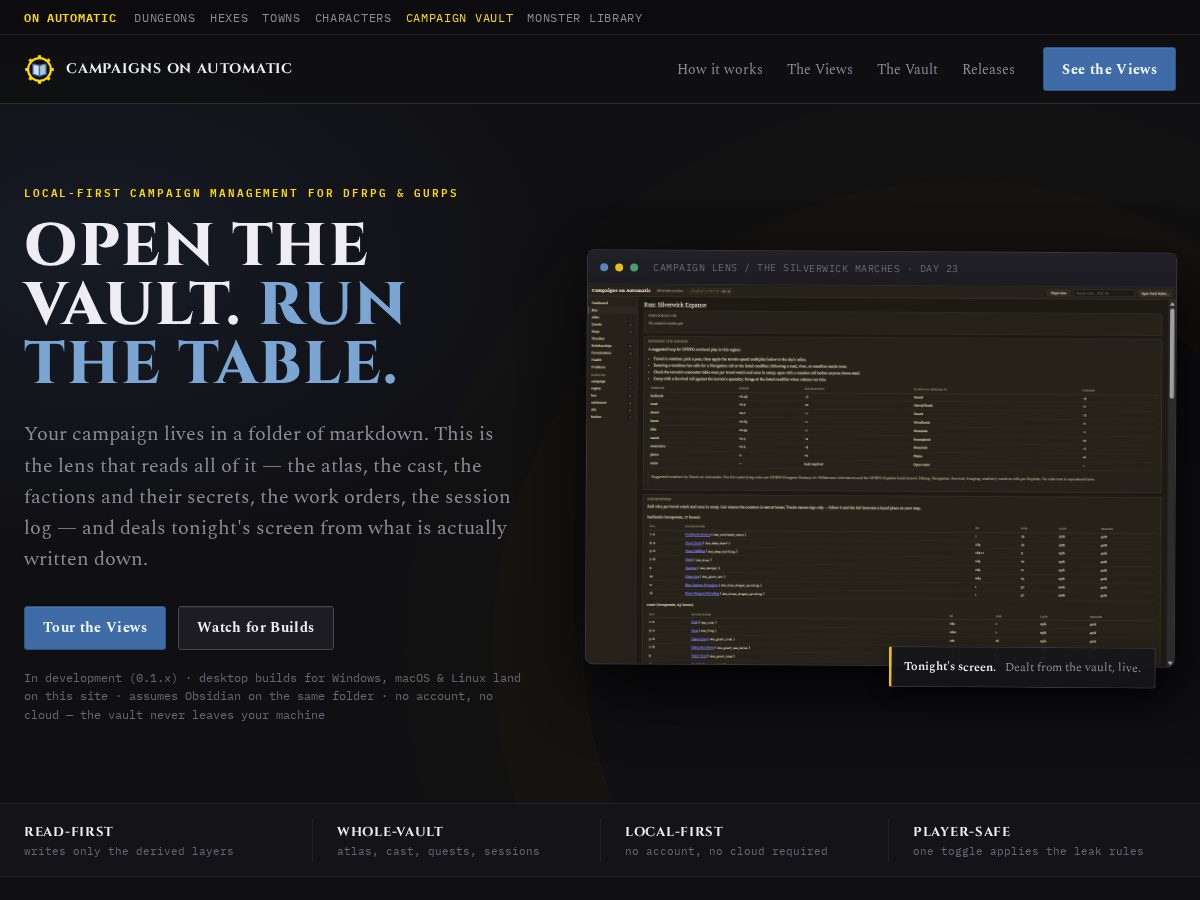Go to the Releases page
Viewport: 1200px width, 900px height.
point(988,69)
